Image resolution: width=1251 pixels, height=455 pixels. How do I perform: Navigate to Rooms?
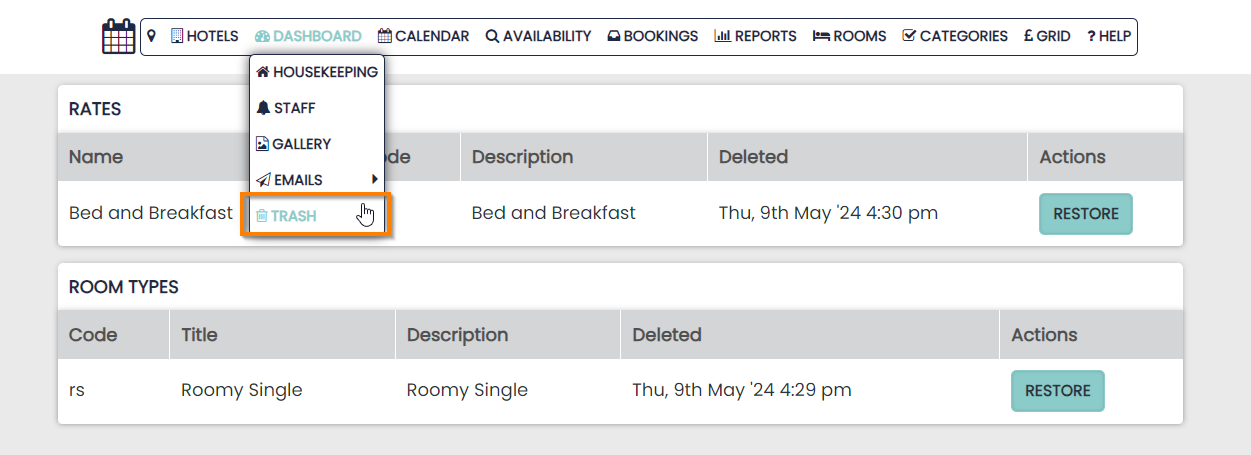(x=849, y=36)
